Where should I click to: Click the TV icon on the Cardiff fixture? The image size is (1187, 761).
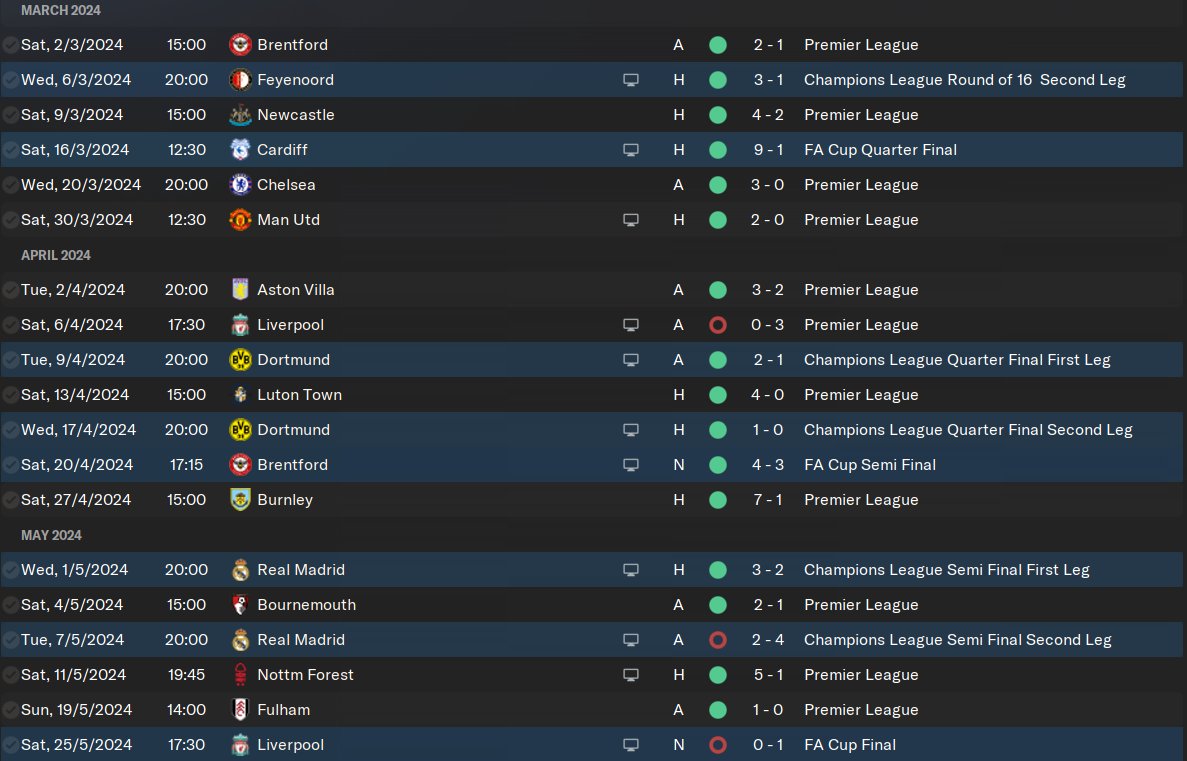pos(630,150)
